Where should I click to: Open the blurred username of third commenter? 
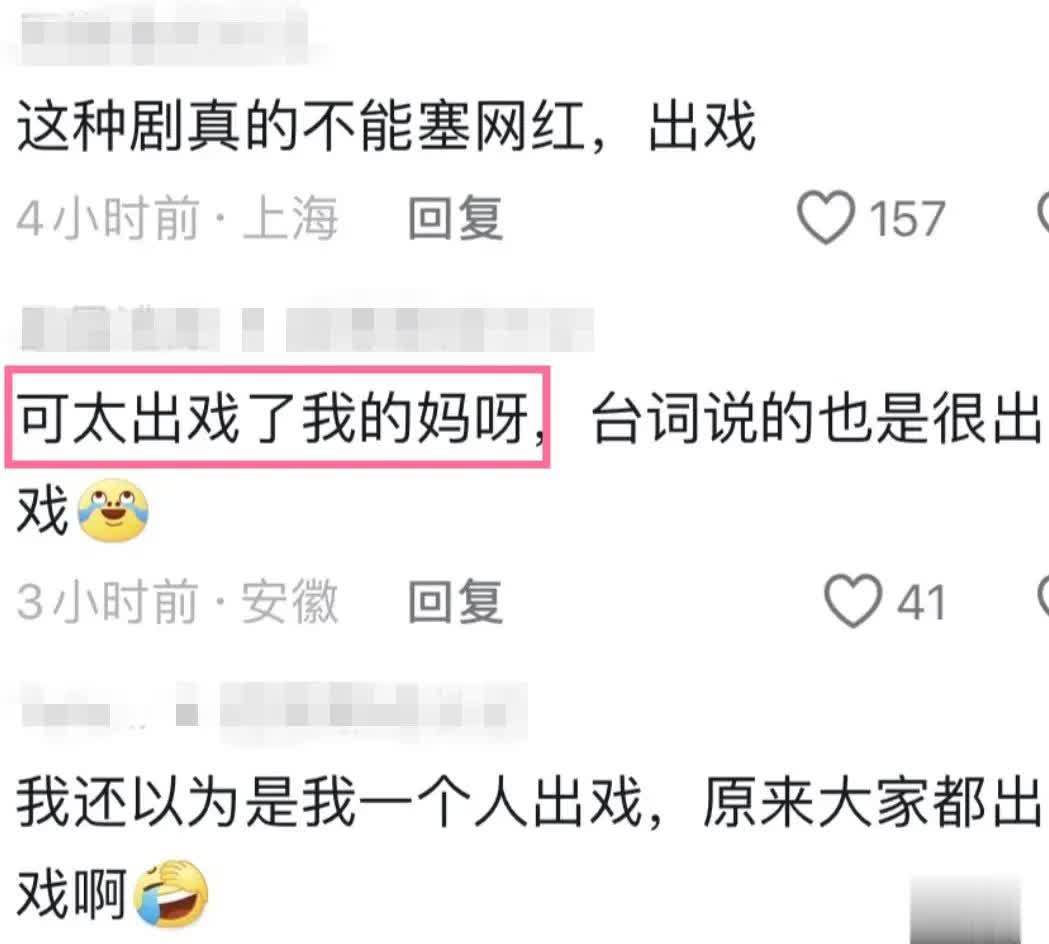pyautogui.click(x=273, y=711)
